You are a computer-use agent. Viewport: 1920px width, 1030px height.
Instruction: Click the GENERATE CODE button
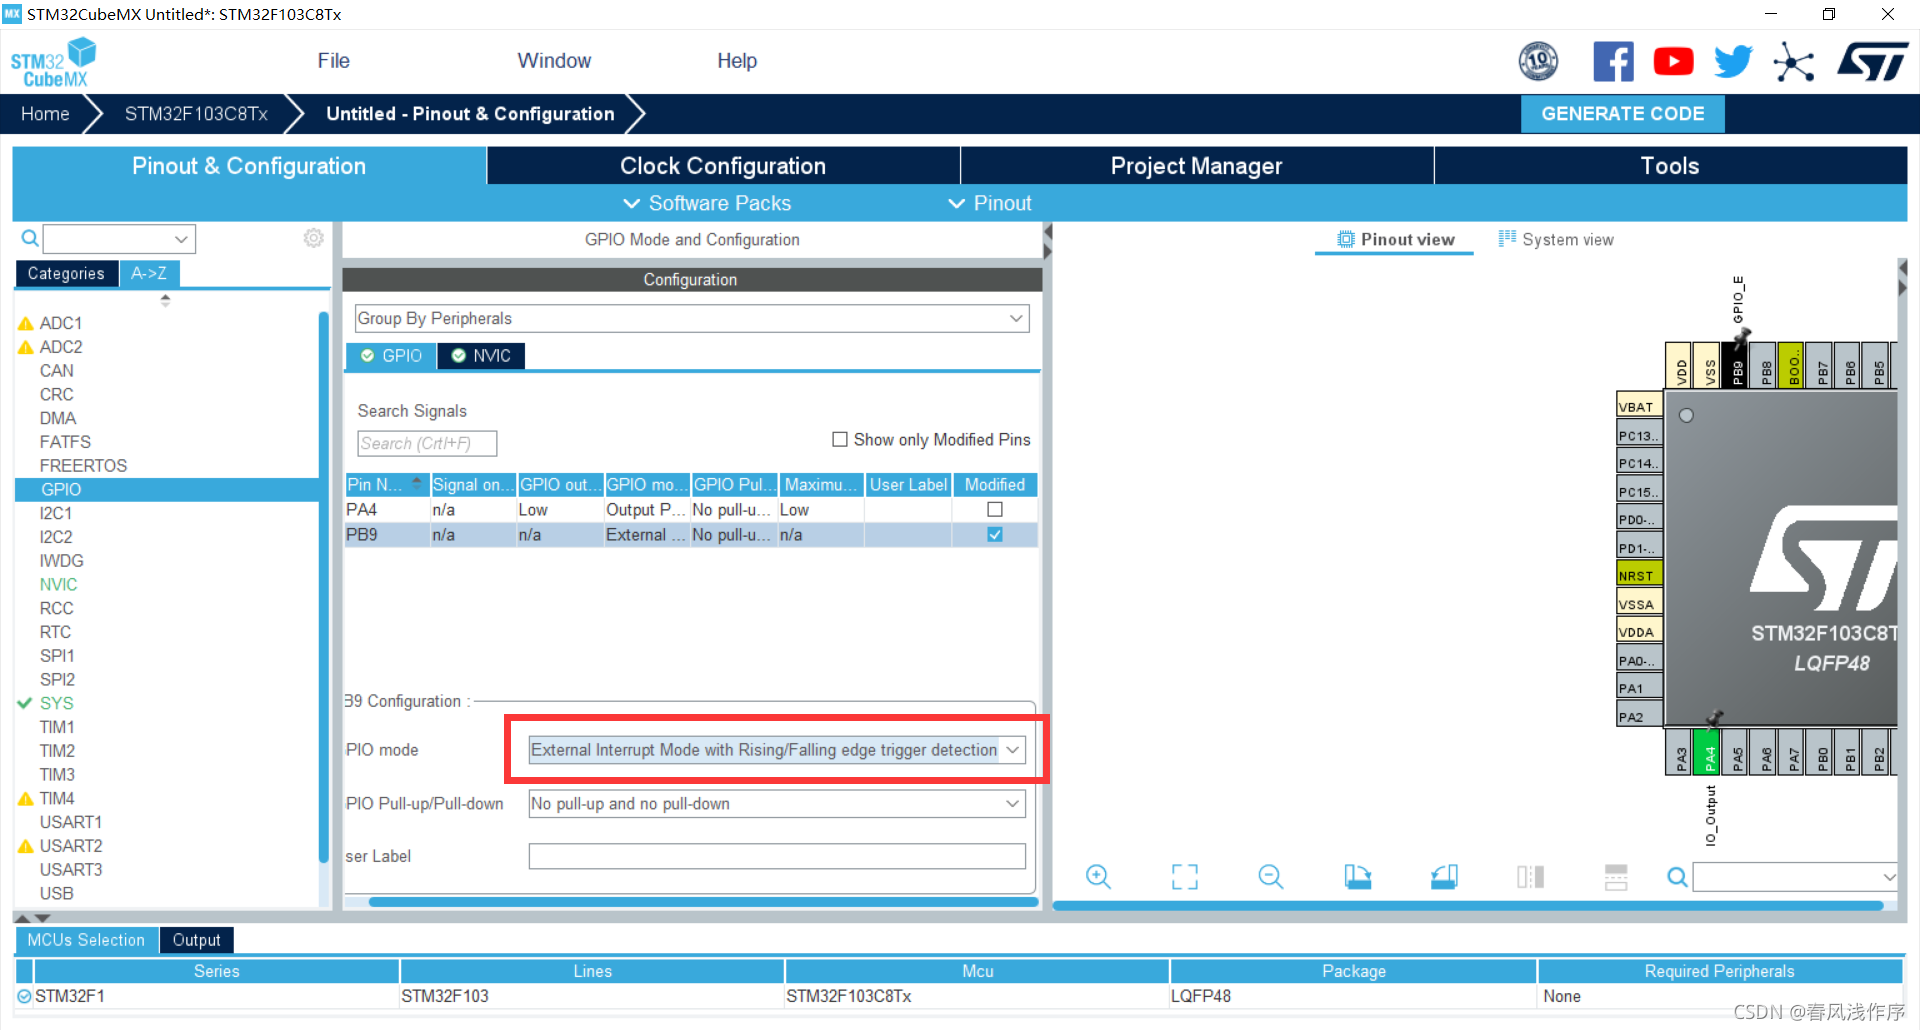[1622, 114]
